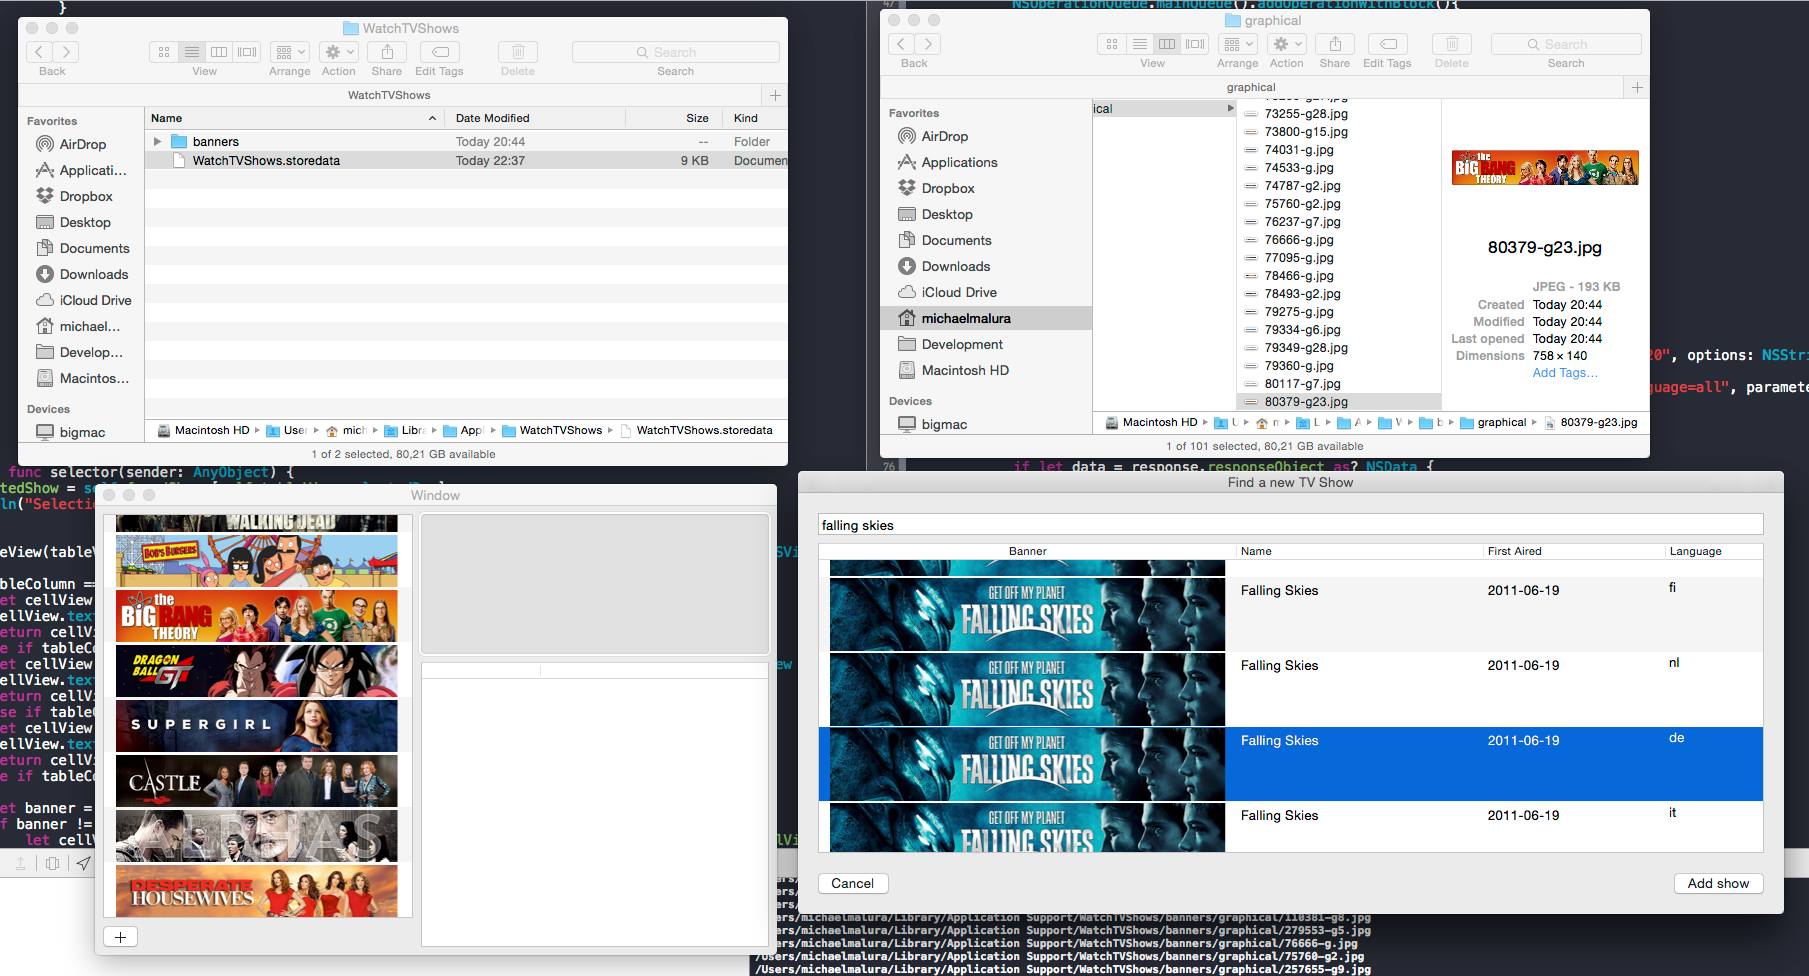Open the Arrange dropdown menu

[289, 51]
